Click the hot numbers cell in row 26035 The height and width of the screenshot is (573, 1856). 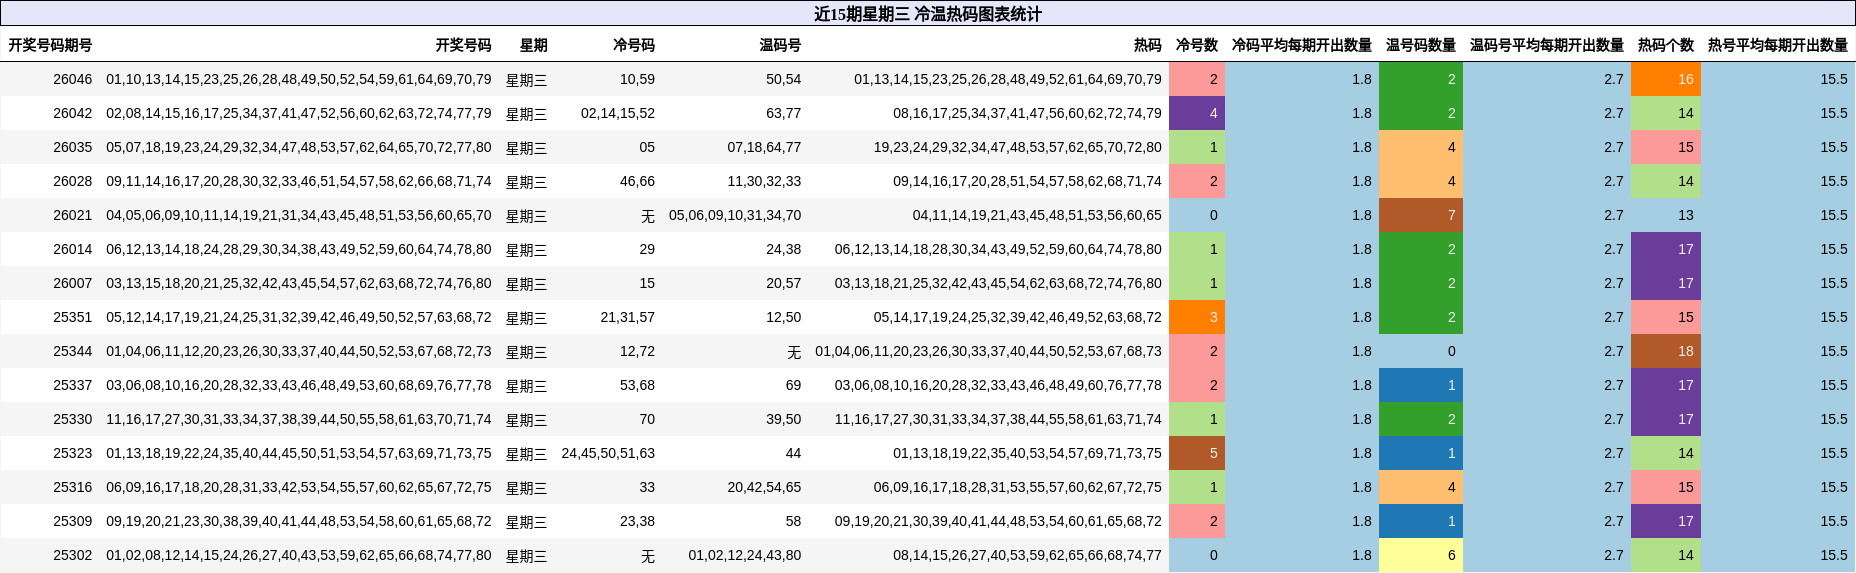coord(1018,147)
